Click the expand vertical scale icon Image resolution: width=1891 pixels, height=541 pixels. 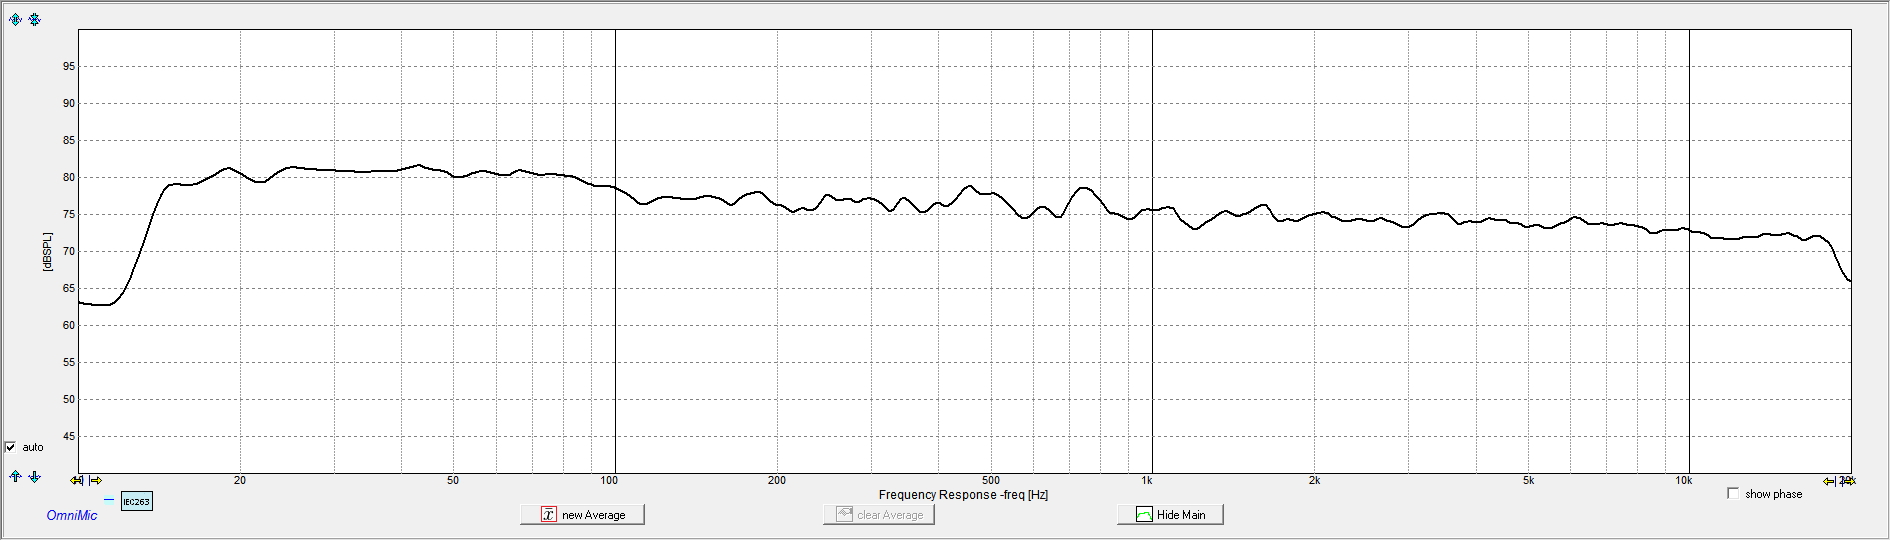click(15, 19)
